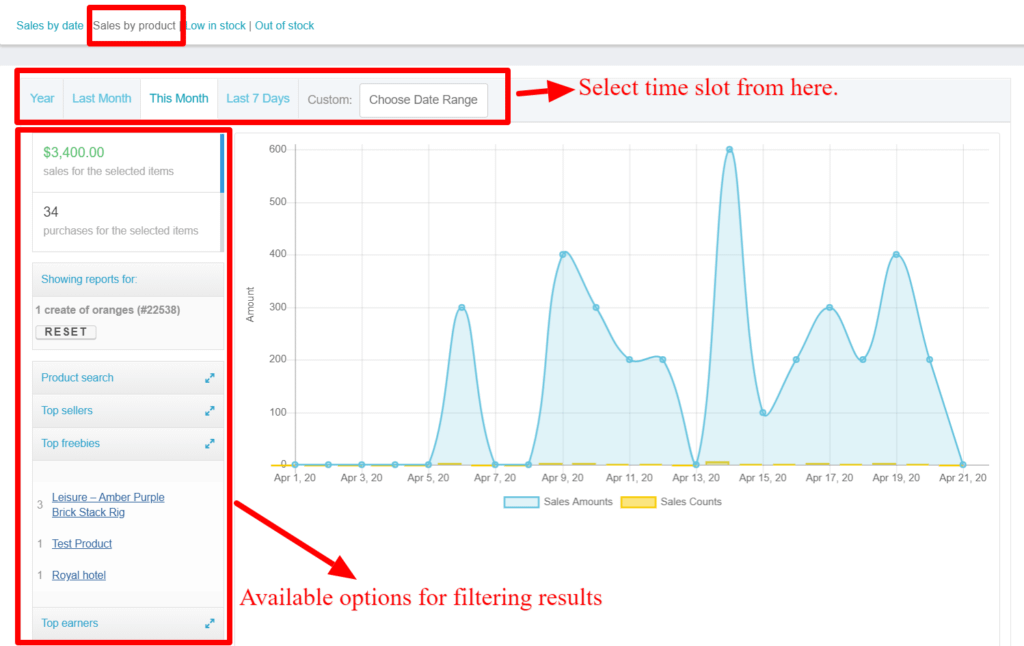1024x646 pixels.
Task: Expand the Product search panel arrow icon
Action: pyautogui.click(x=210, y=378)
